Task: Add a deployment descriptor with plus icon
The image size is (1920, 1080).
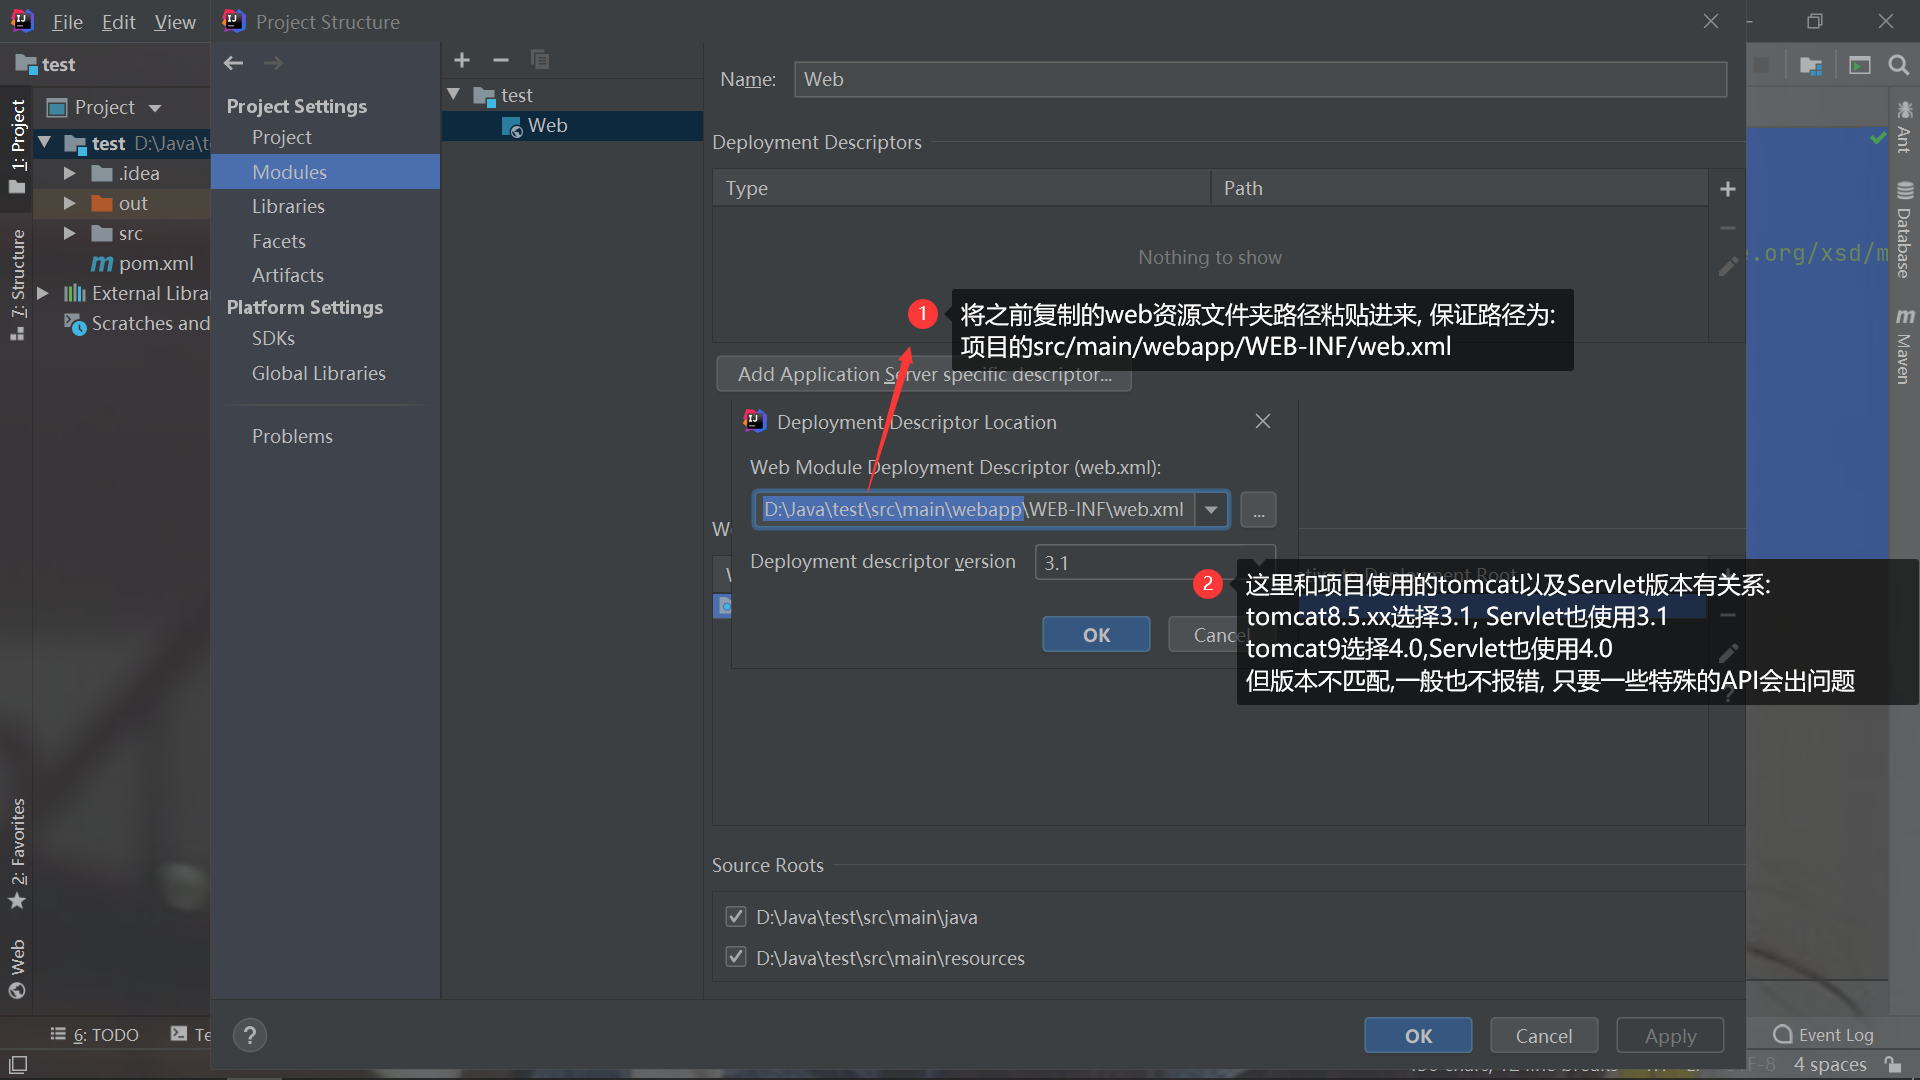Action: [1727, 189]
